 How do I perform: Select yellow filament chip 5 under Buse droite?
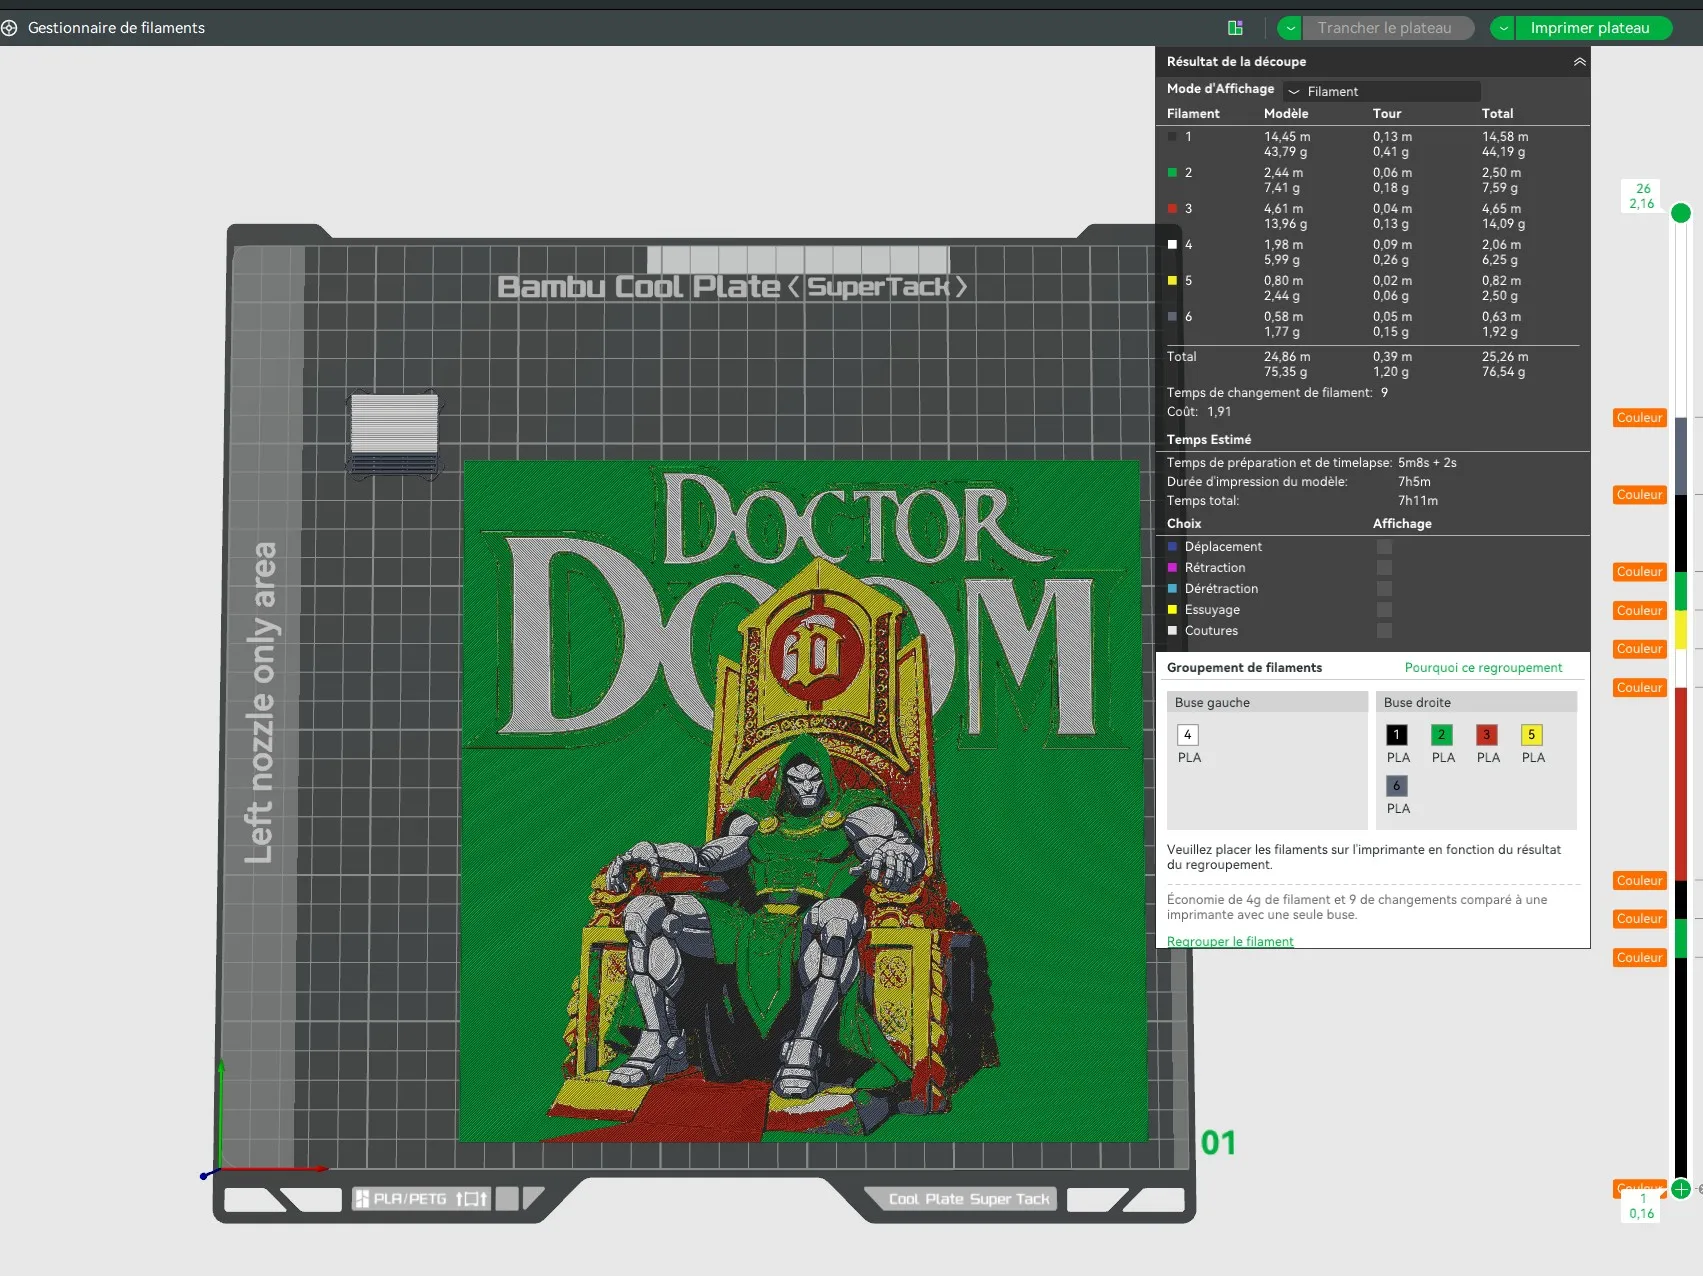coord(1532,735)
